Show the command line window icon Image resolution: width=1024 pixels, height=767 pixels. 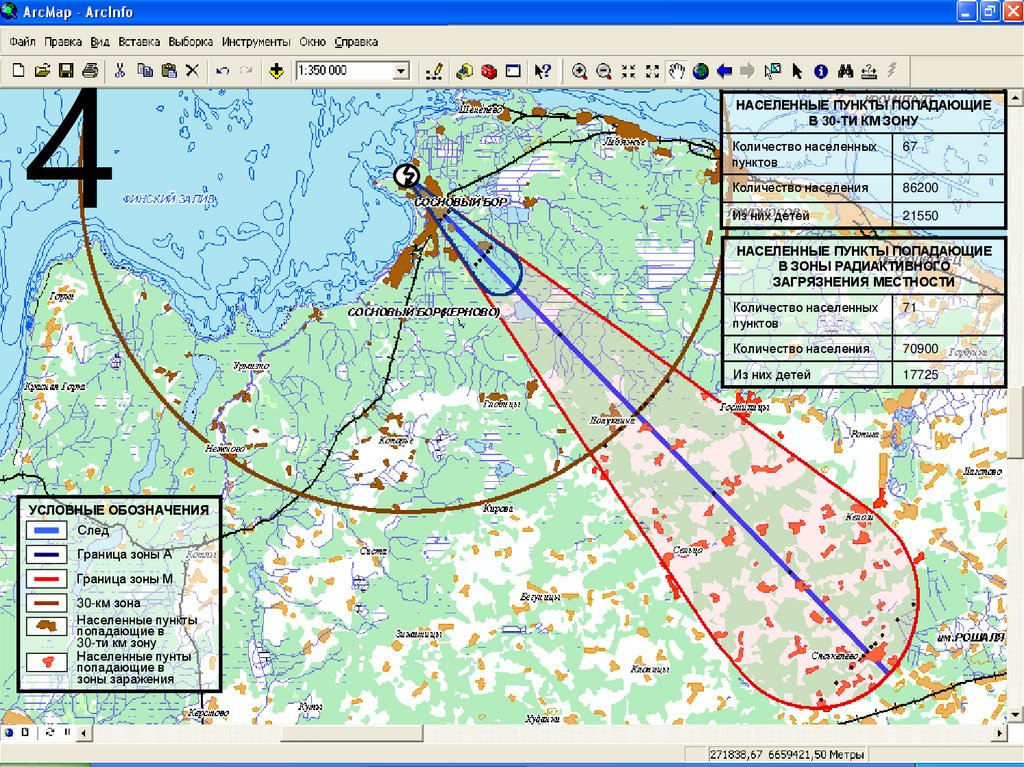[513, 71]
